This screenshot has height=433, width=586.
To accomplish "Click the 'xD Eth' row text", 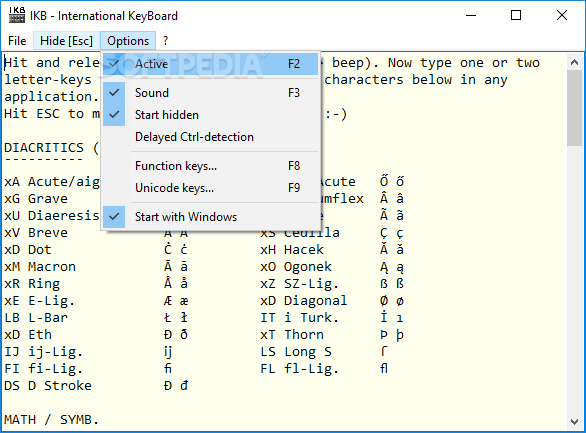I will click(x=28, y=335).
